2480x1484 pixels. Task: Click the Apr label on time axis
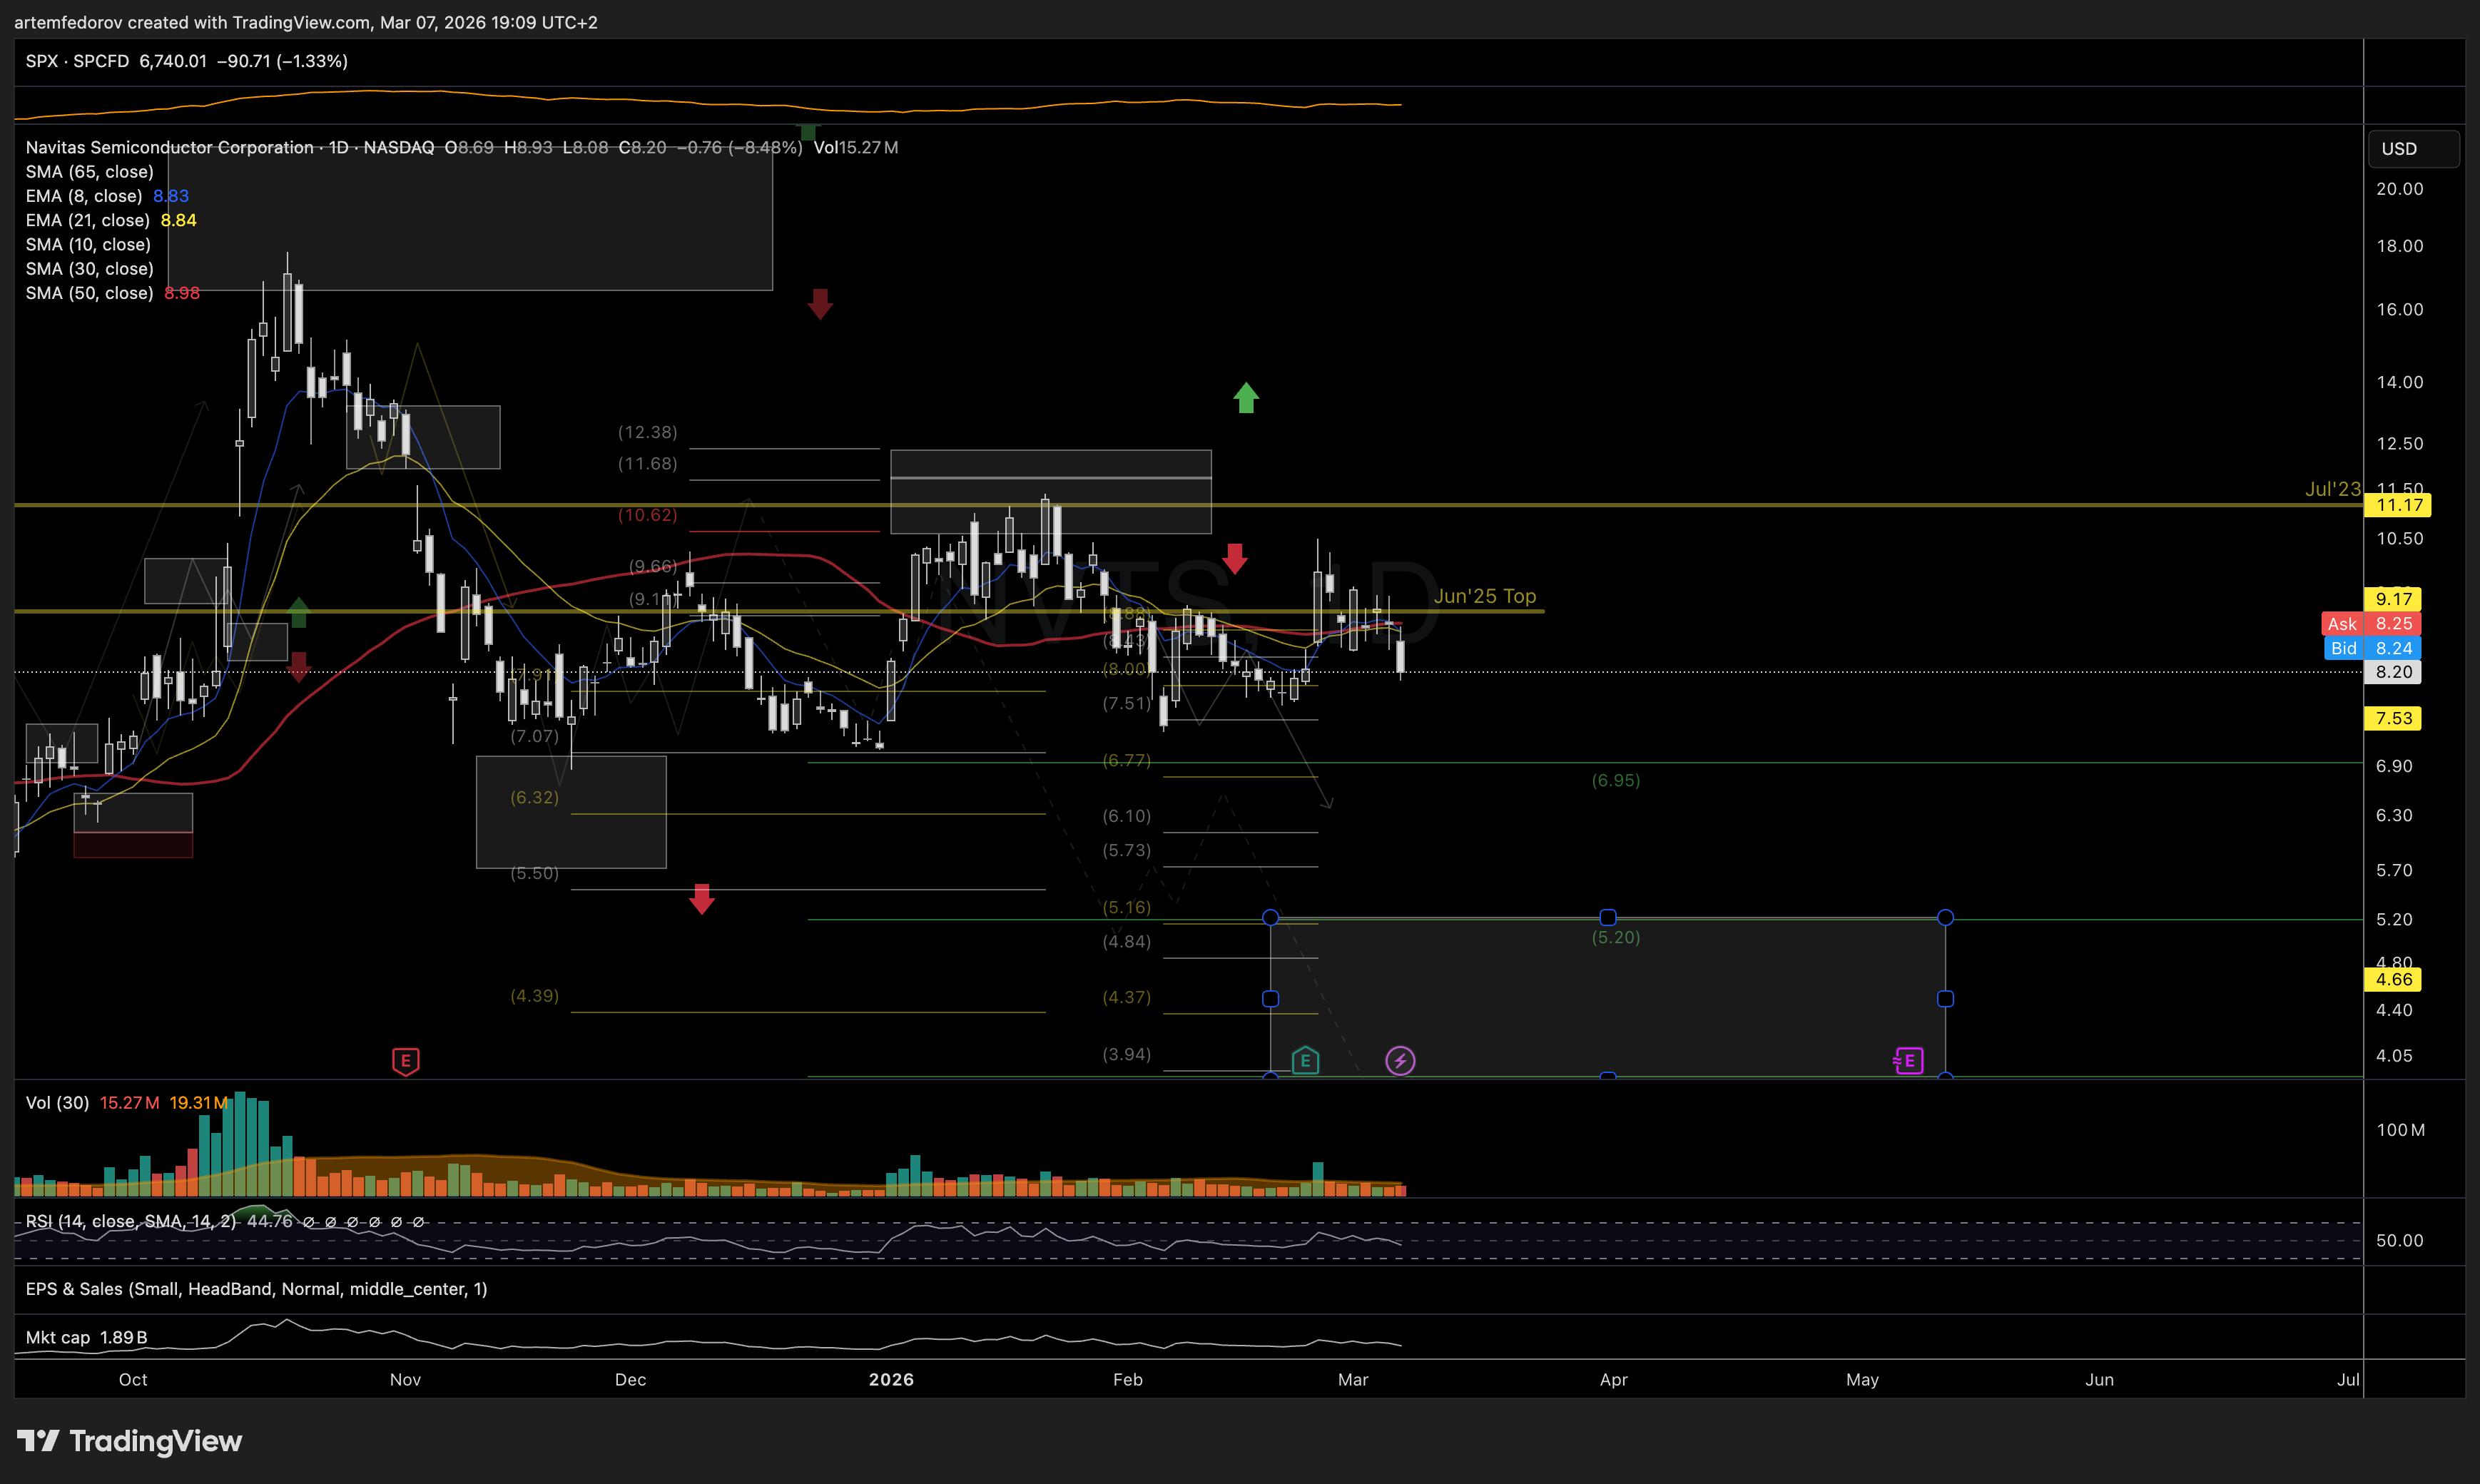[1614, 1380]
